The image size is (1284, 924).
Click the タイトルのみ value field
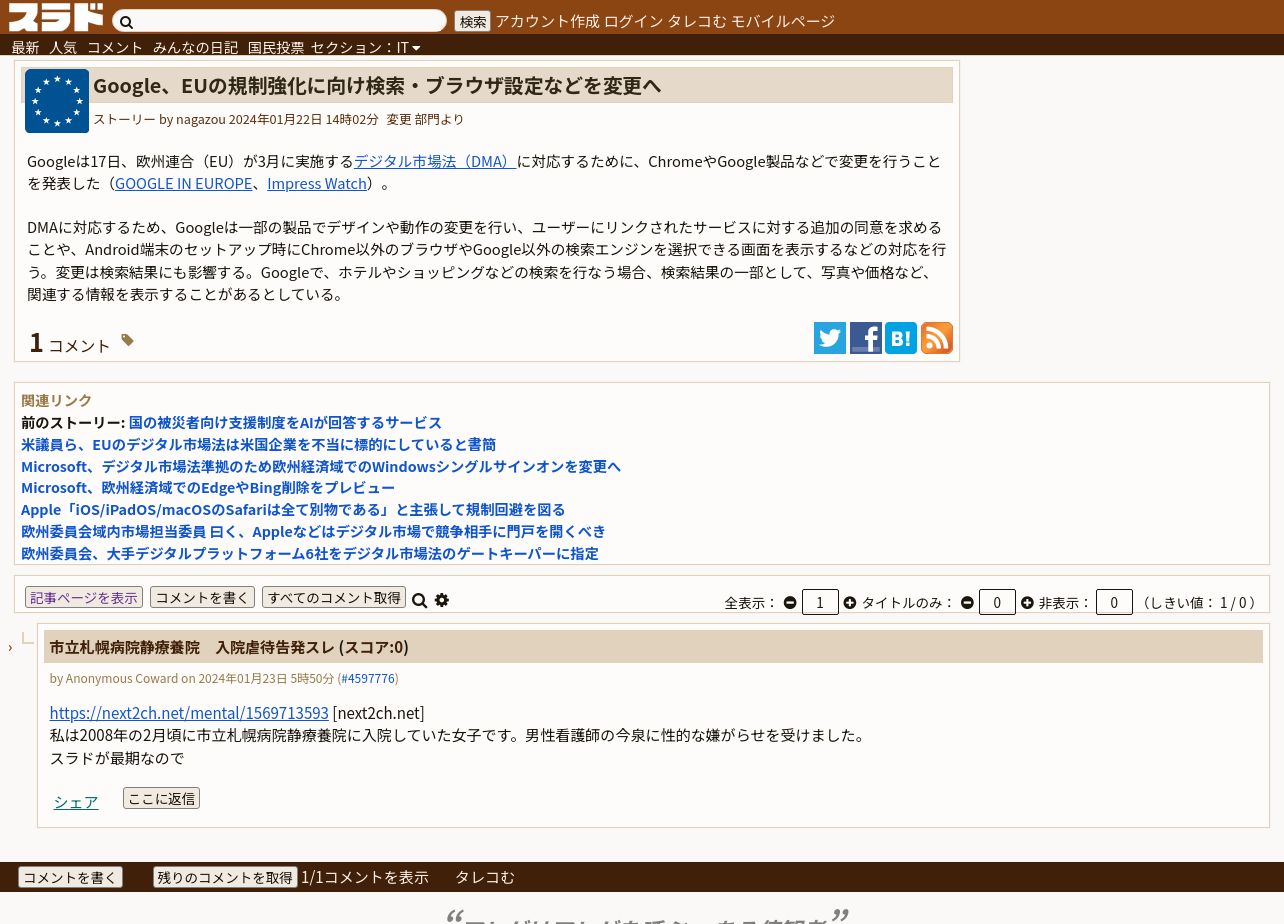click(x=997, y=602)
